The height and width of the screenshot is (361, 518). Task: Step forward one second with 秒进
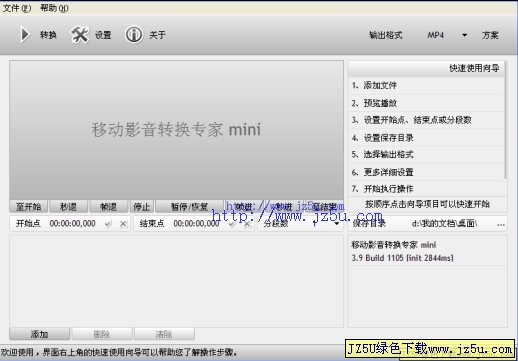coord(284,207)
